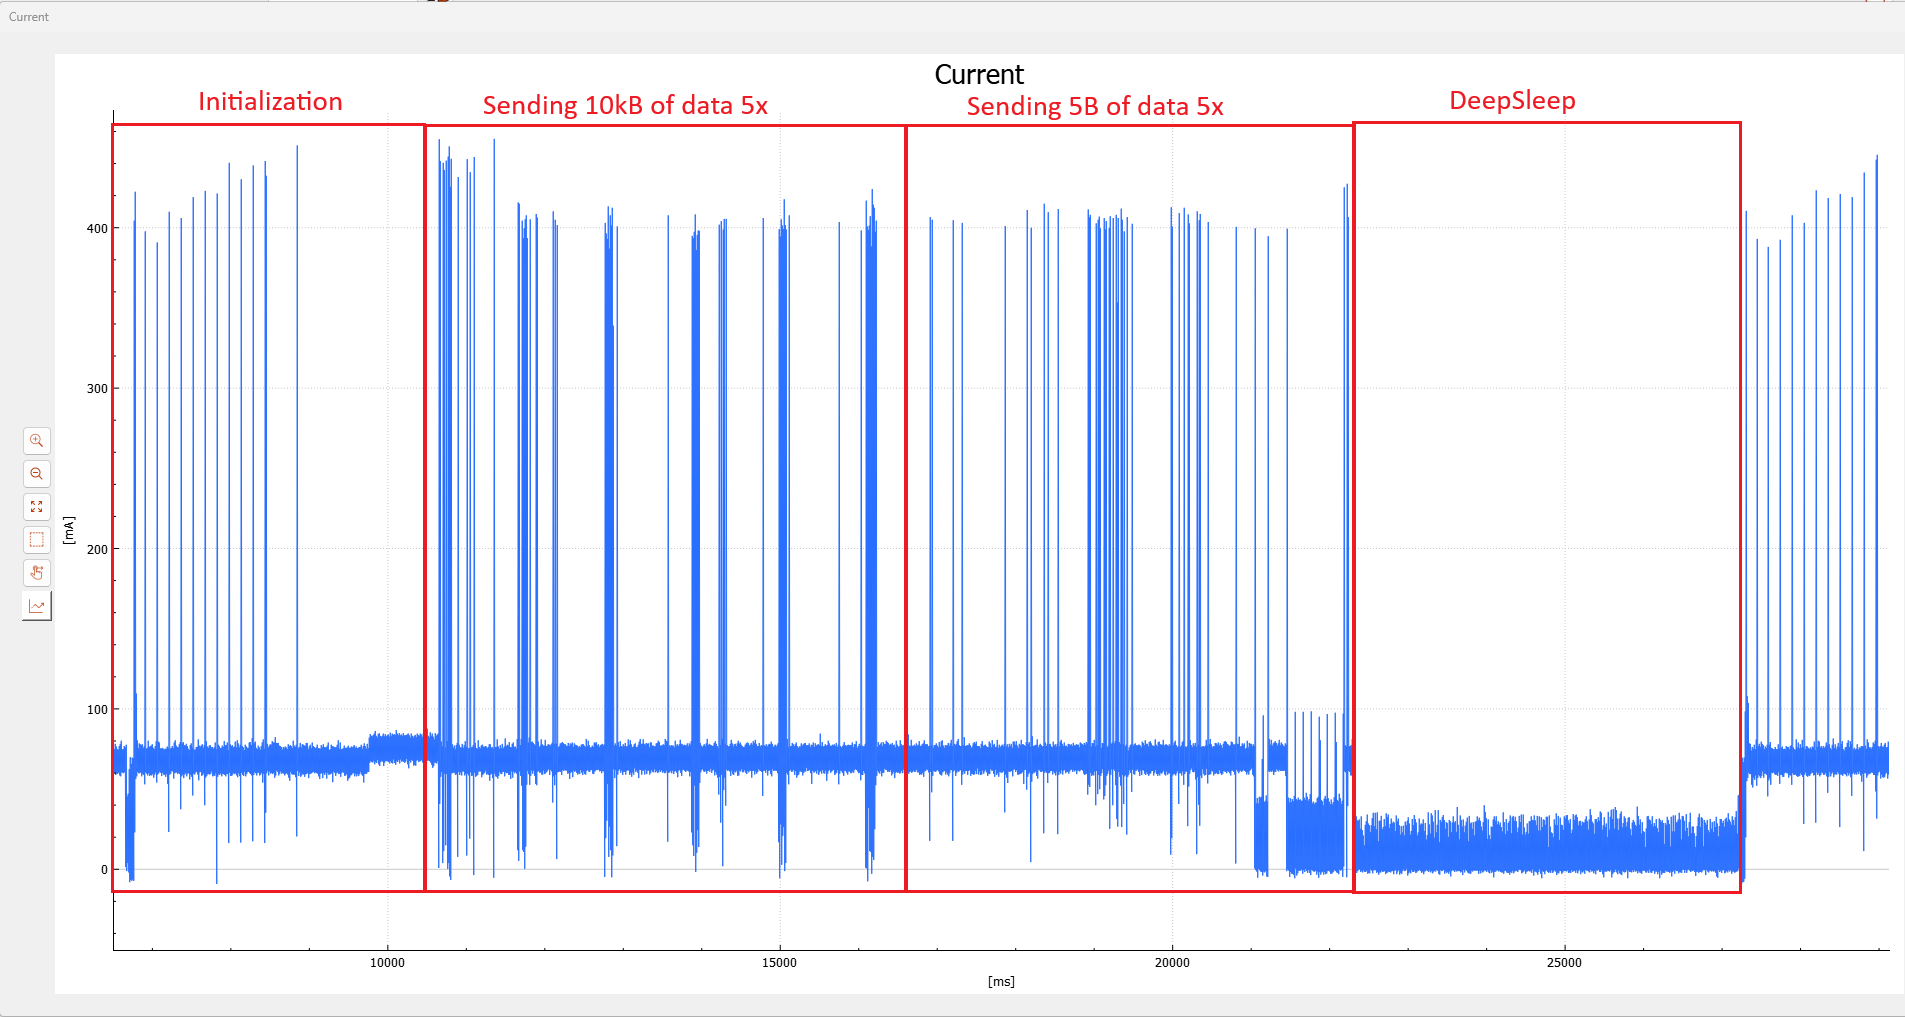Screen dimensions: 1905x1017
Task: Click the 'Sending 5B of data 5x' label
Action: click(1095, 107)
